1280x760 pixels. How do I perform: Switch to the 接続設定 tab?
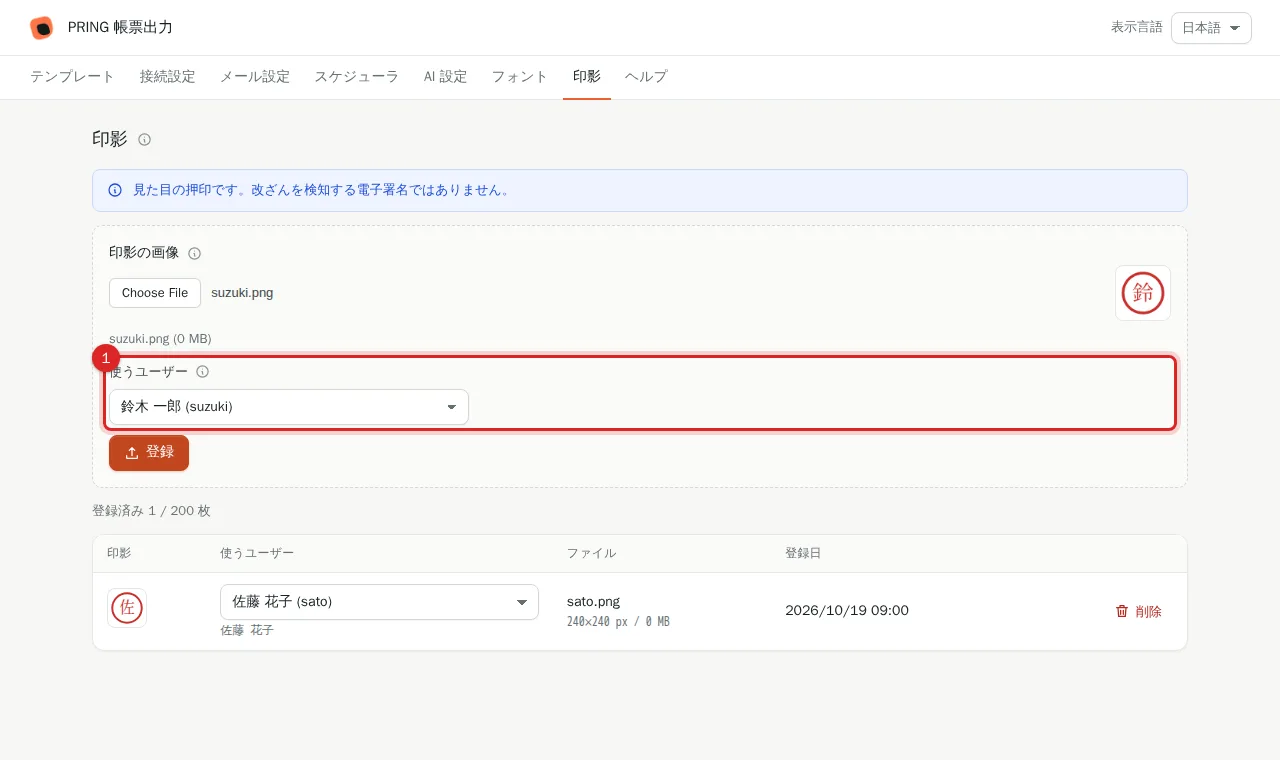(x=167, y=77)
